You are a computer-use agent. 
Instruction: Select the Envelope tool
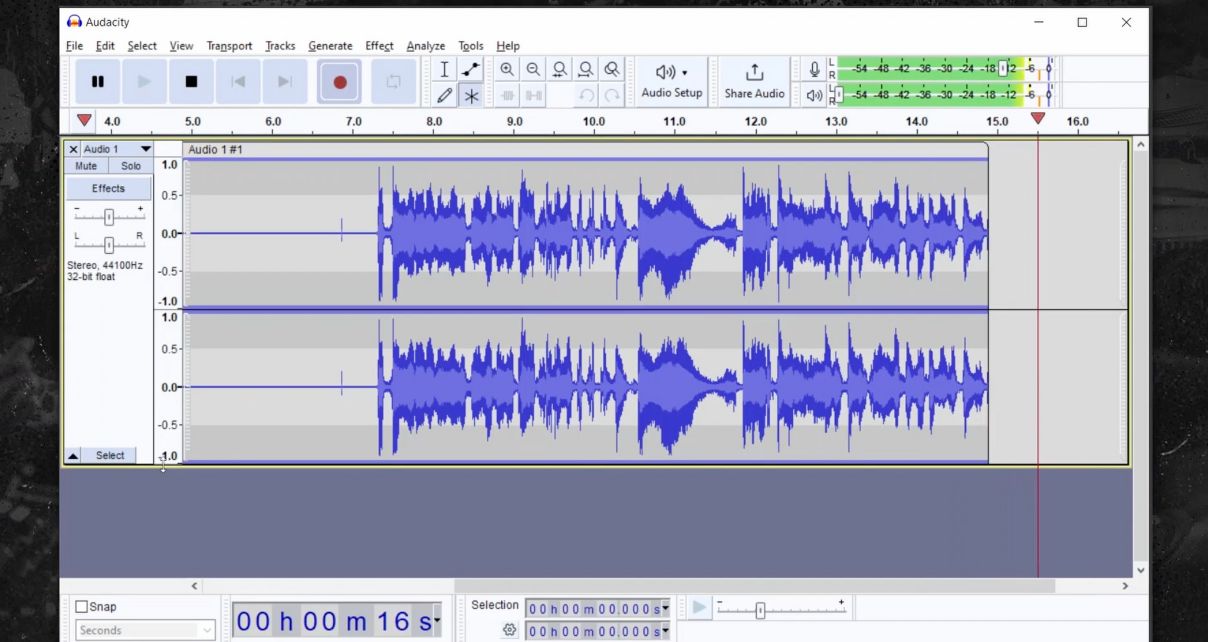(x=468, y=69)
